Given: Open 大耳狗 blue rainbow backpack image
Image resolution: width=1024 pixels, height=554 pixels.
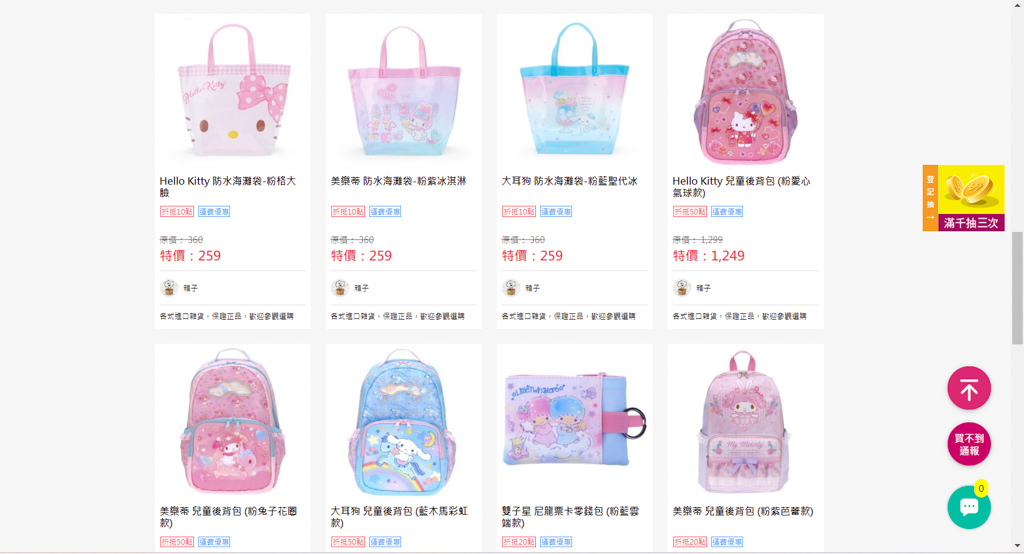Looking at the screenshot, I should pyautogui.click(x=404, y=421).
